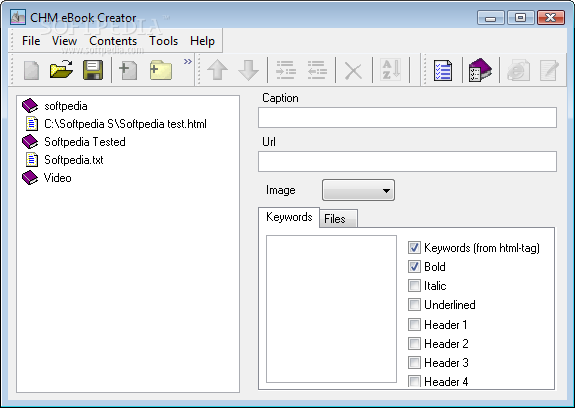Image resolution: width=575 pixels, height=408 pixels.
Task: Enable the Italic checkbox
Action: [x=414, y=286]
